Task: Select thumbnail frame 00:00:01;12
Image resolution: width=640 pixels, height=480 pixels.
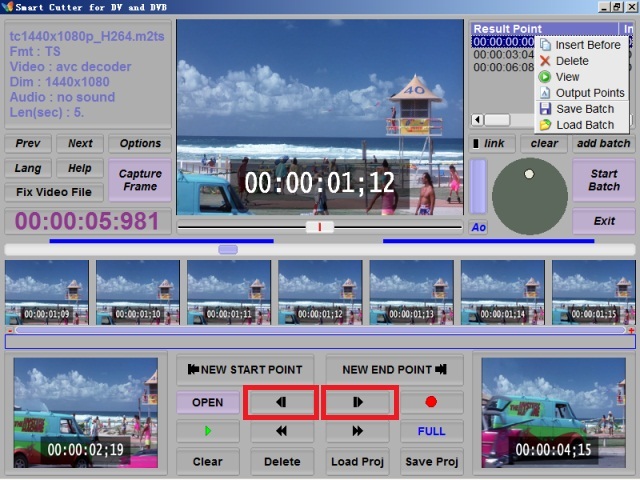Action: point(320,293)
